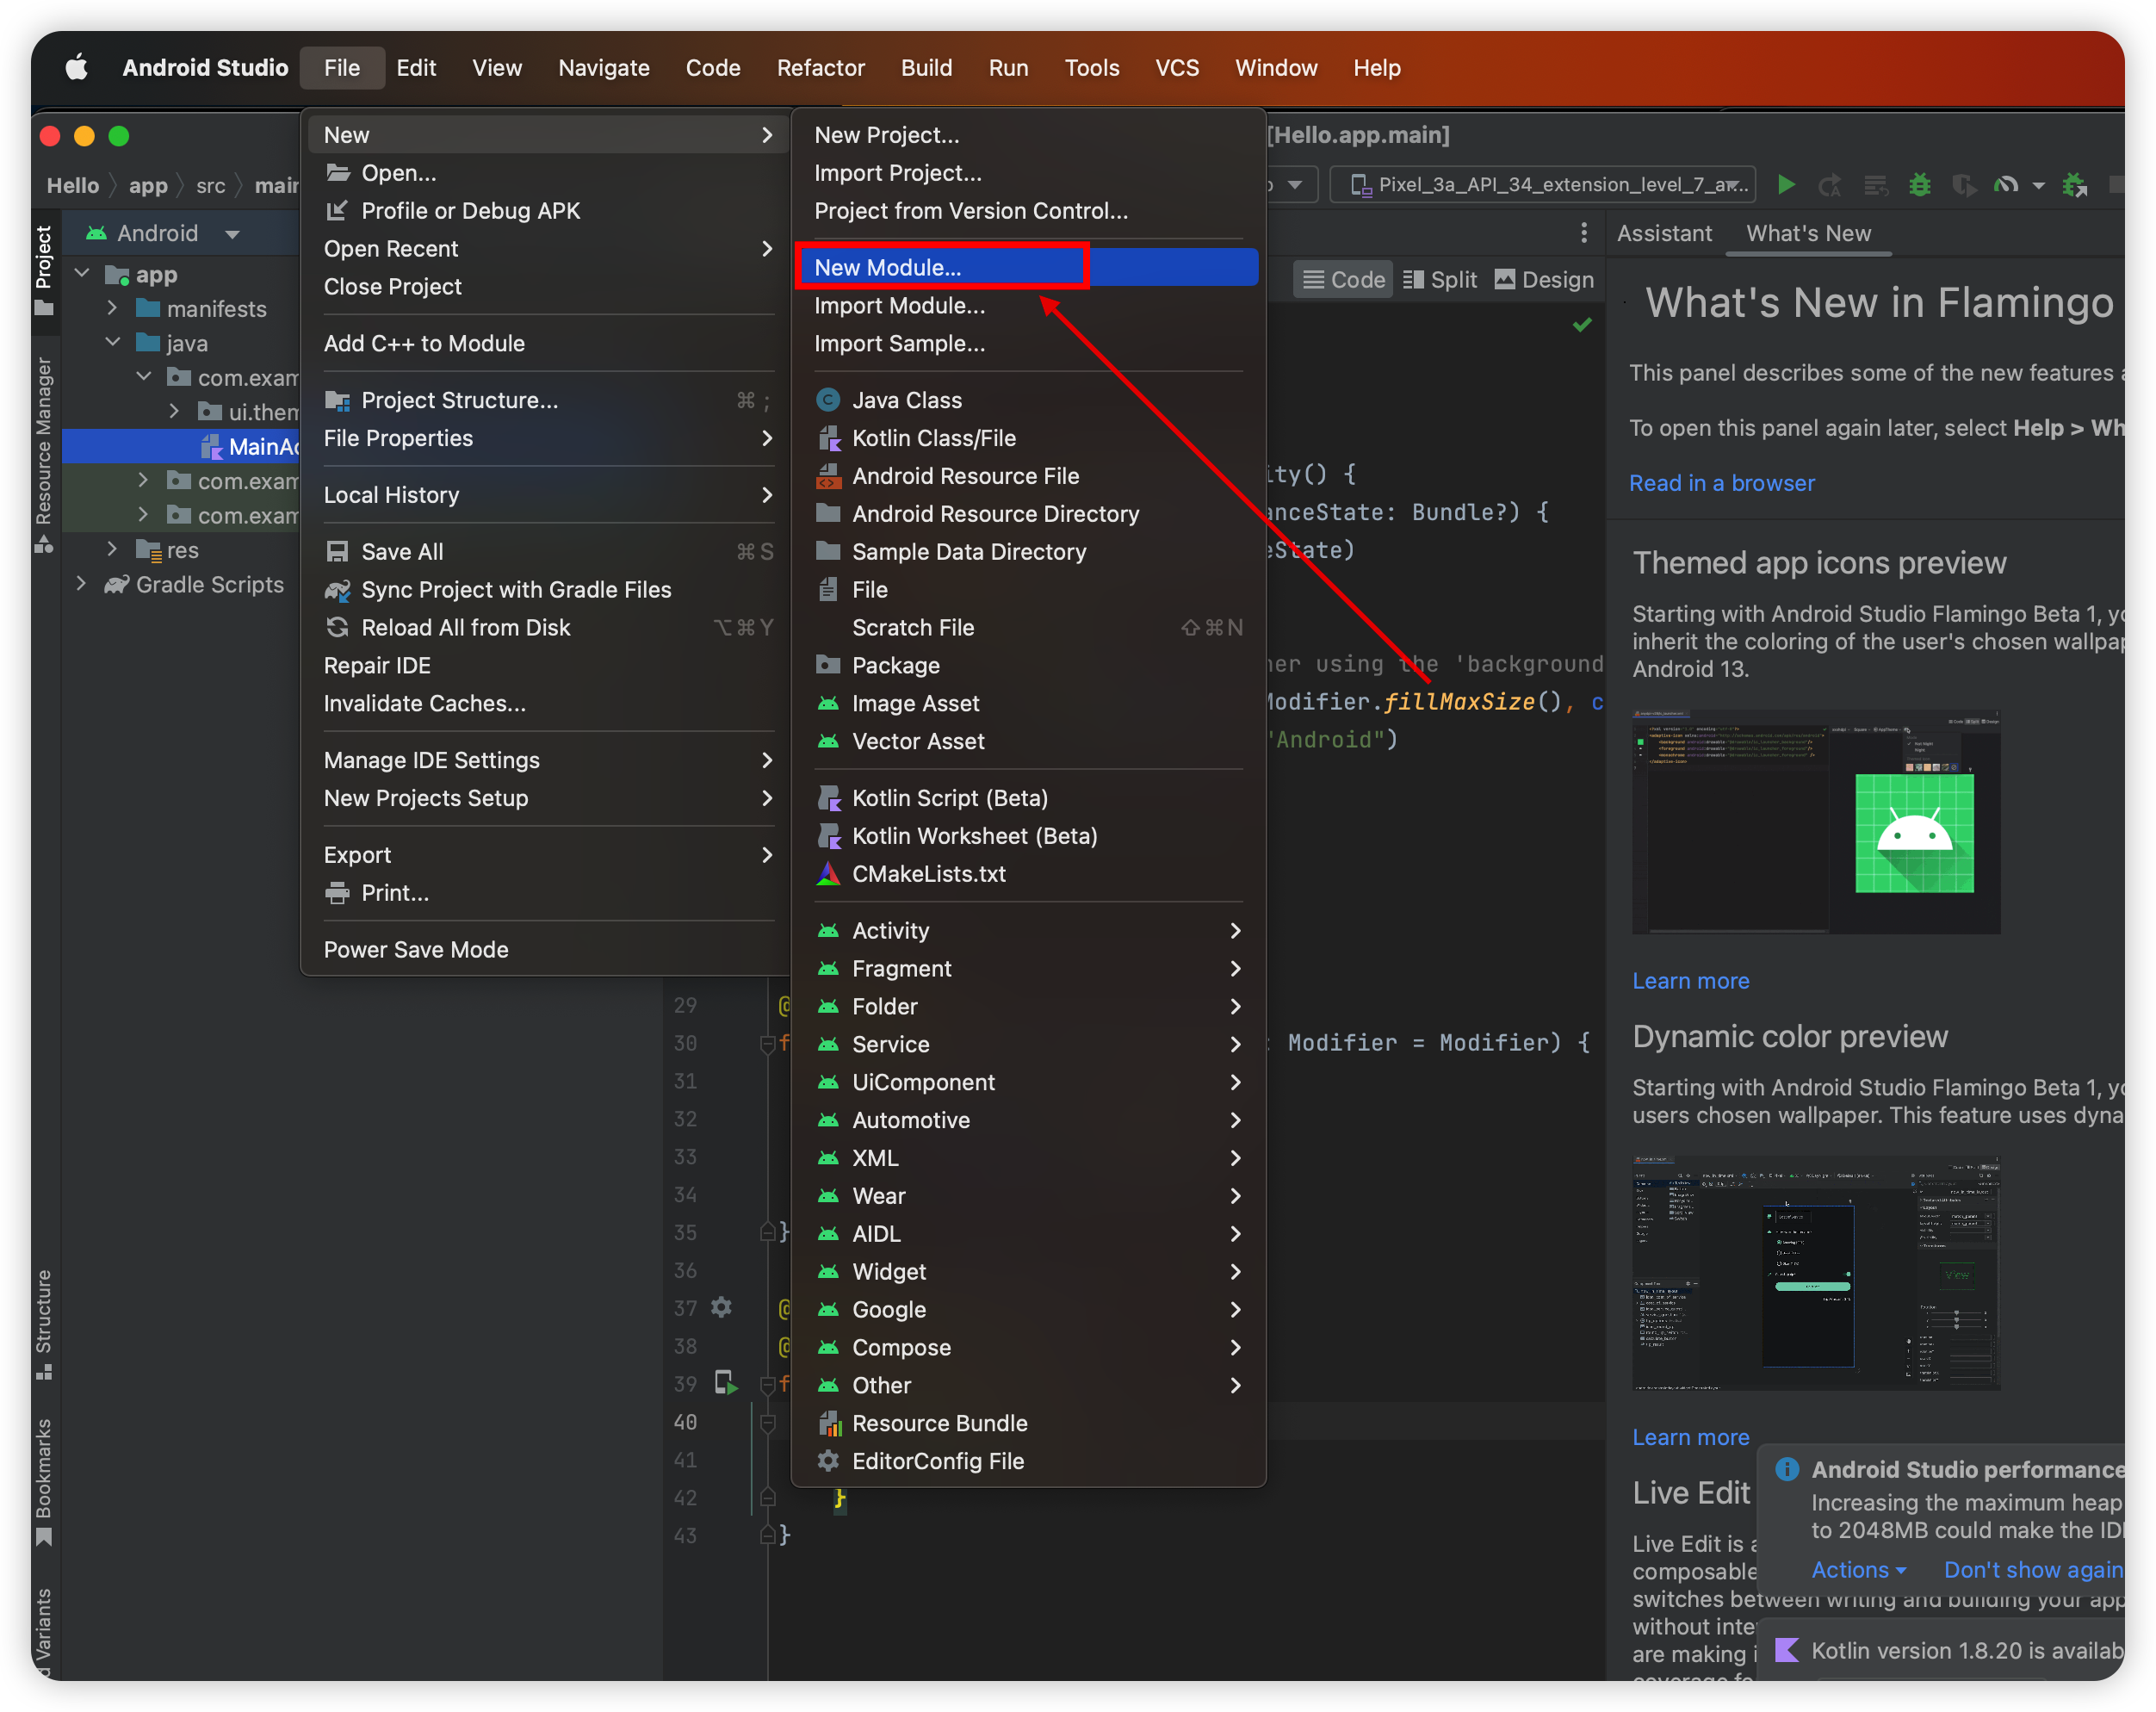Click Attach Debugger to Android Process icon

coord(2075,185)
